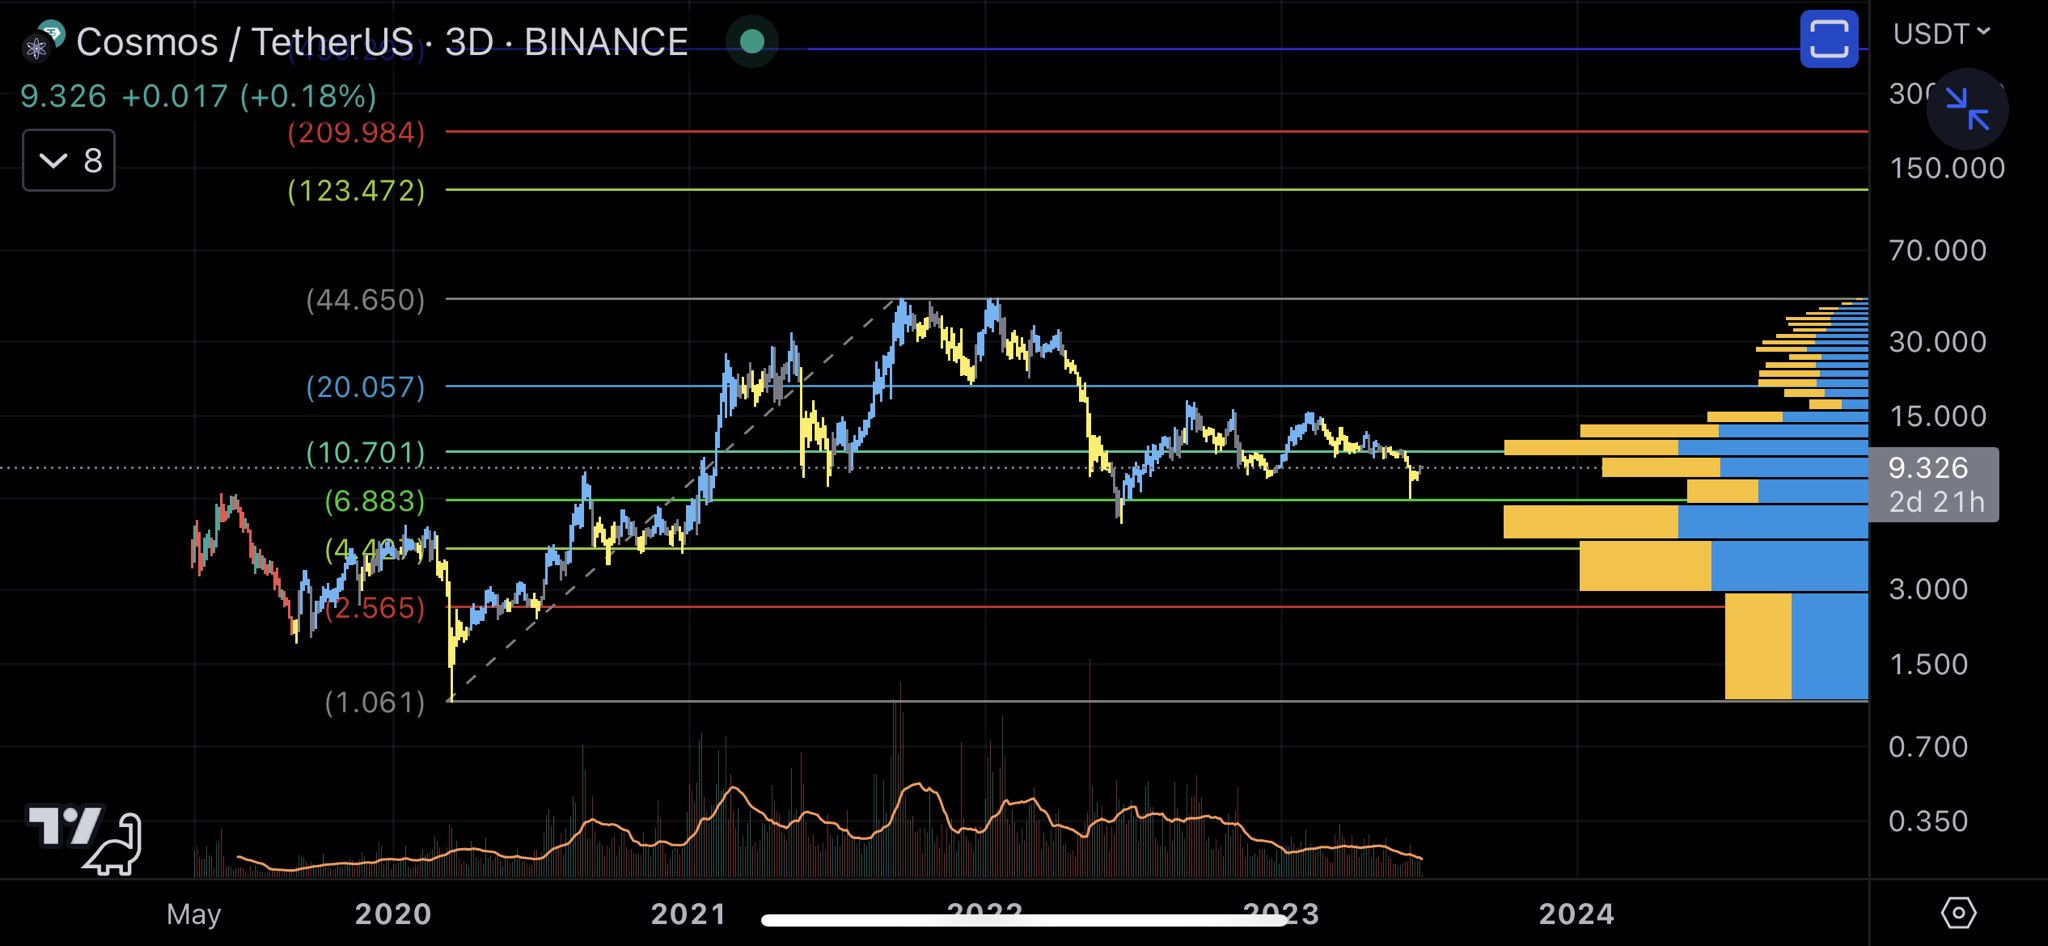Click the 1.500 price axis label
The height and width of the screenshot is (946, 2048).
pyautogui.click(x=1928, y=664)
